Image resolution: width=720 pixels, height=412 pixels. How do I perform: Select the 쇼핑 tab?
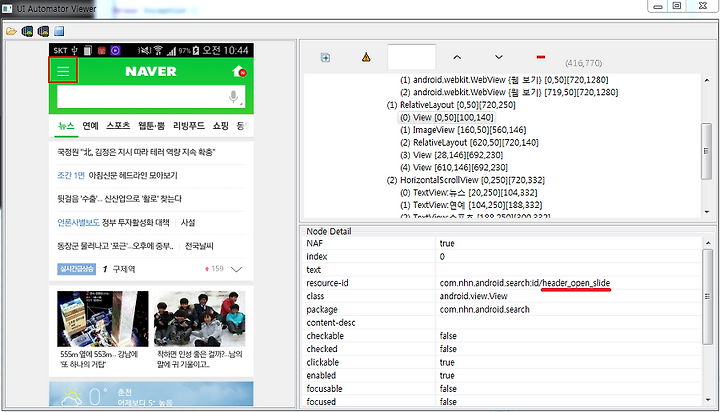point(220,126)
